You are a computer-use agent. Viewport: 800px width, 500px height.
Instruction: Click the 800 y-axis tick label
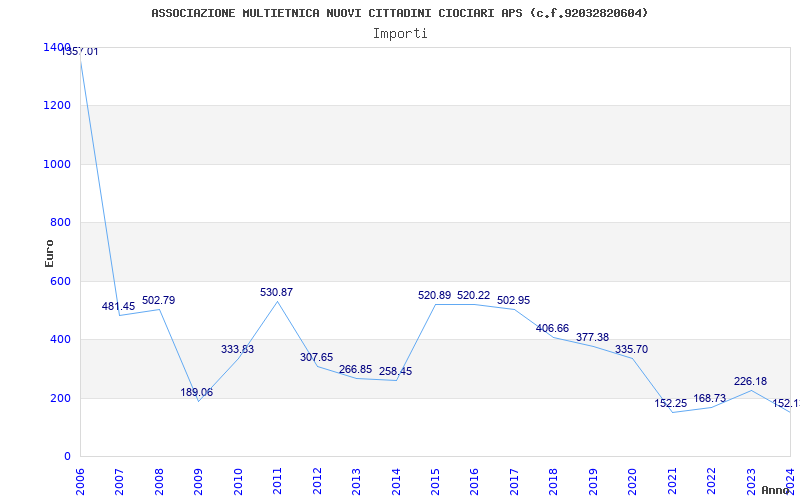pyautogui.click(x=60, y=222)
